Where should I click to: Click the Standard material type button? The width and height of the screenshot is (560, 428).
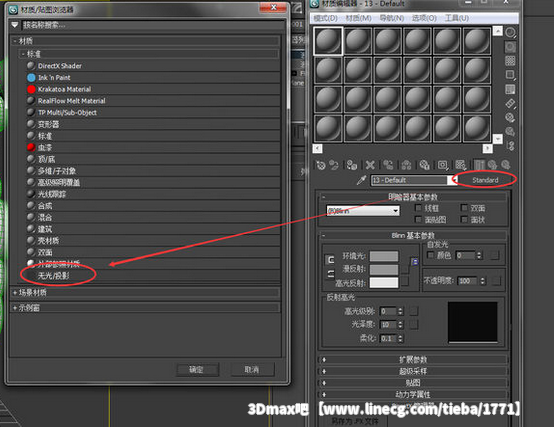[x=485, y=180]
